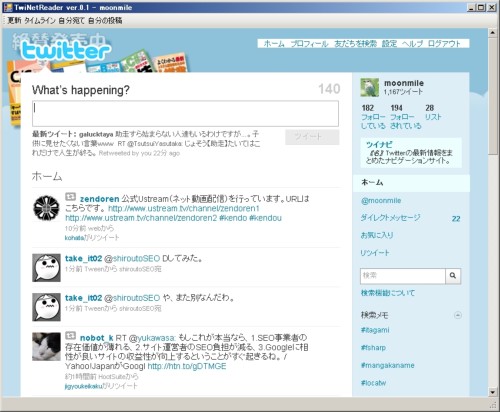The image size is (500, 412).
Task: Focus the What's happening tweet text box
Action: [185, 114]
